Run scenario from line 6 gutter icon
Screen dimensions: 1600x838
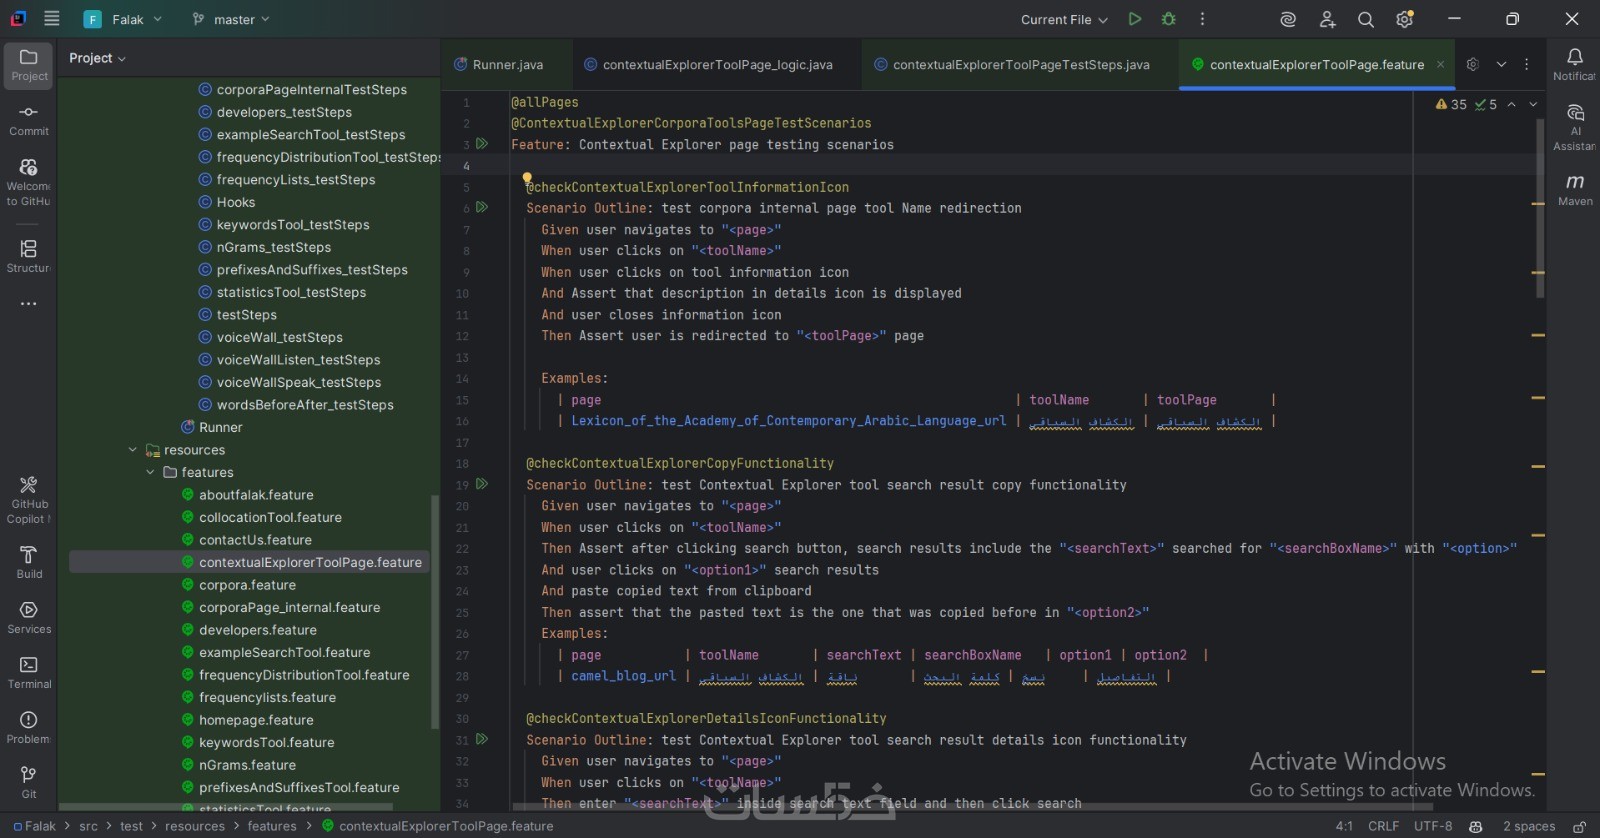point(482,207)
